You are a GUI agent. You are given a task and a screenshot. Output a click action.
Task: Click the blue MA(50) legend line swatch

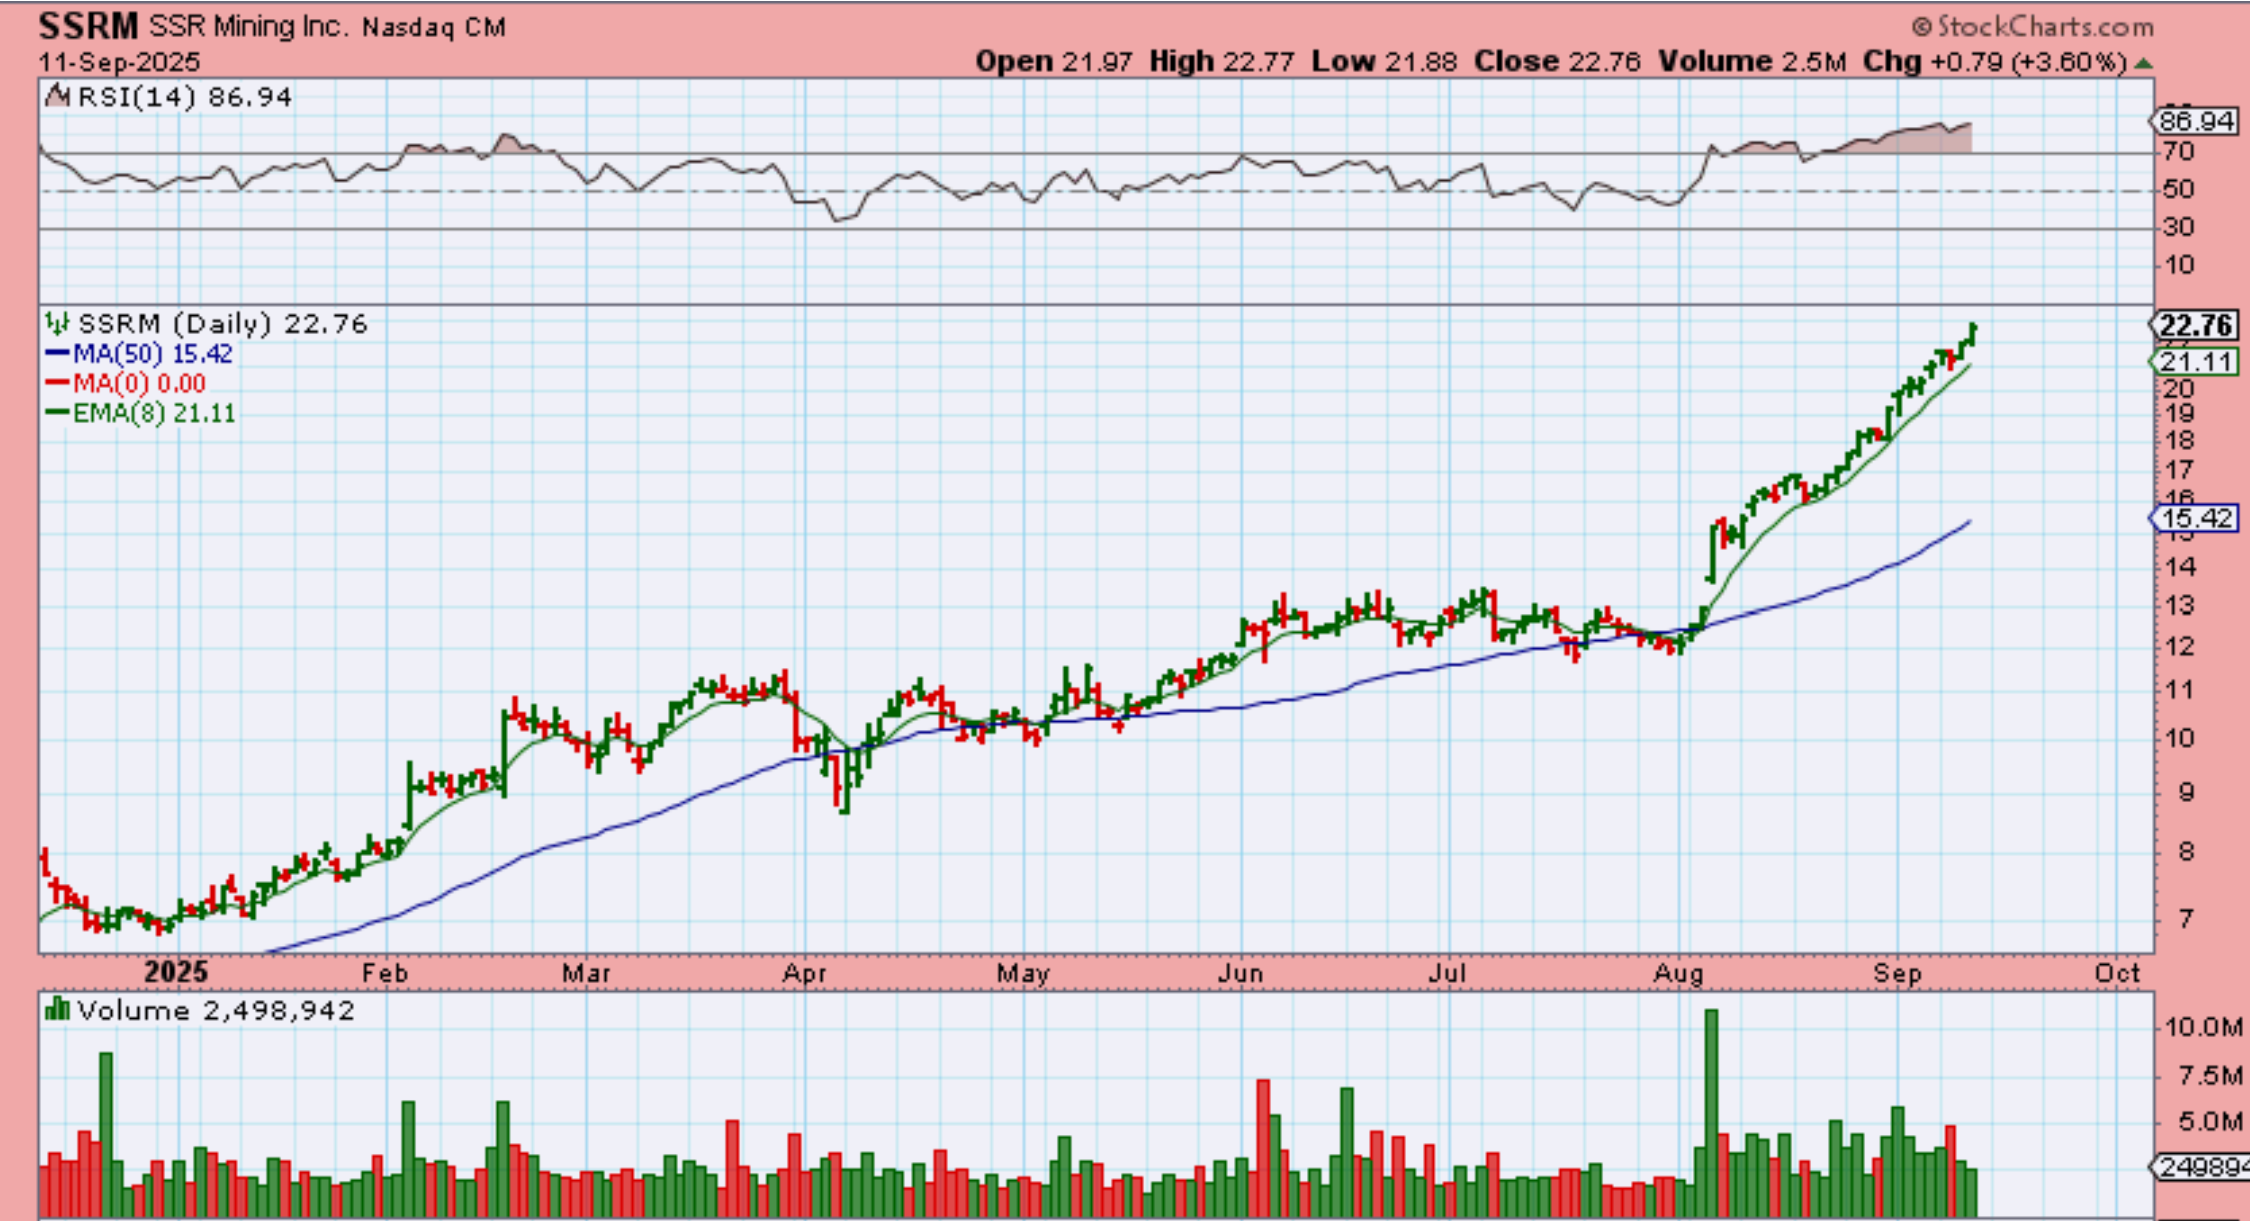pyautogui.click(x=57, y=354)
